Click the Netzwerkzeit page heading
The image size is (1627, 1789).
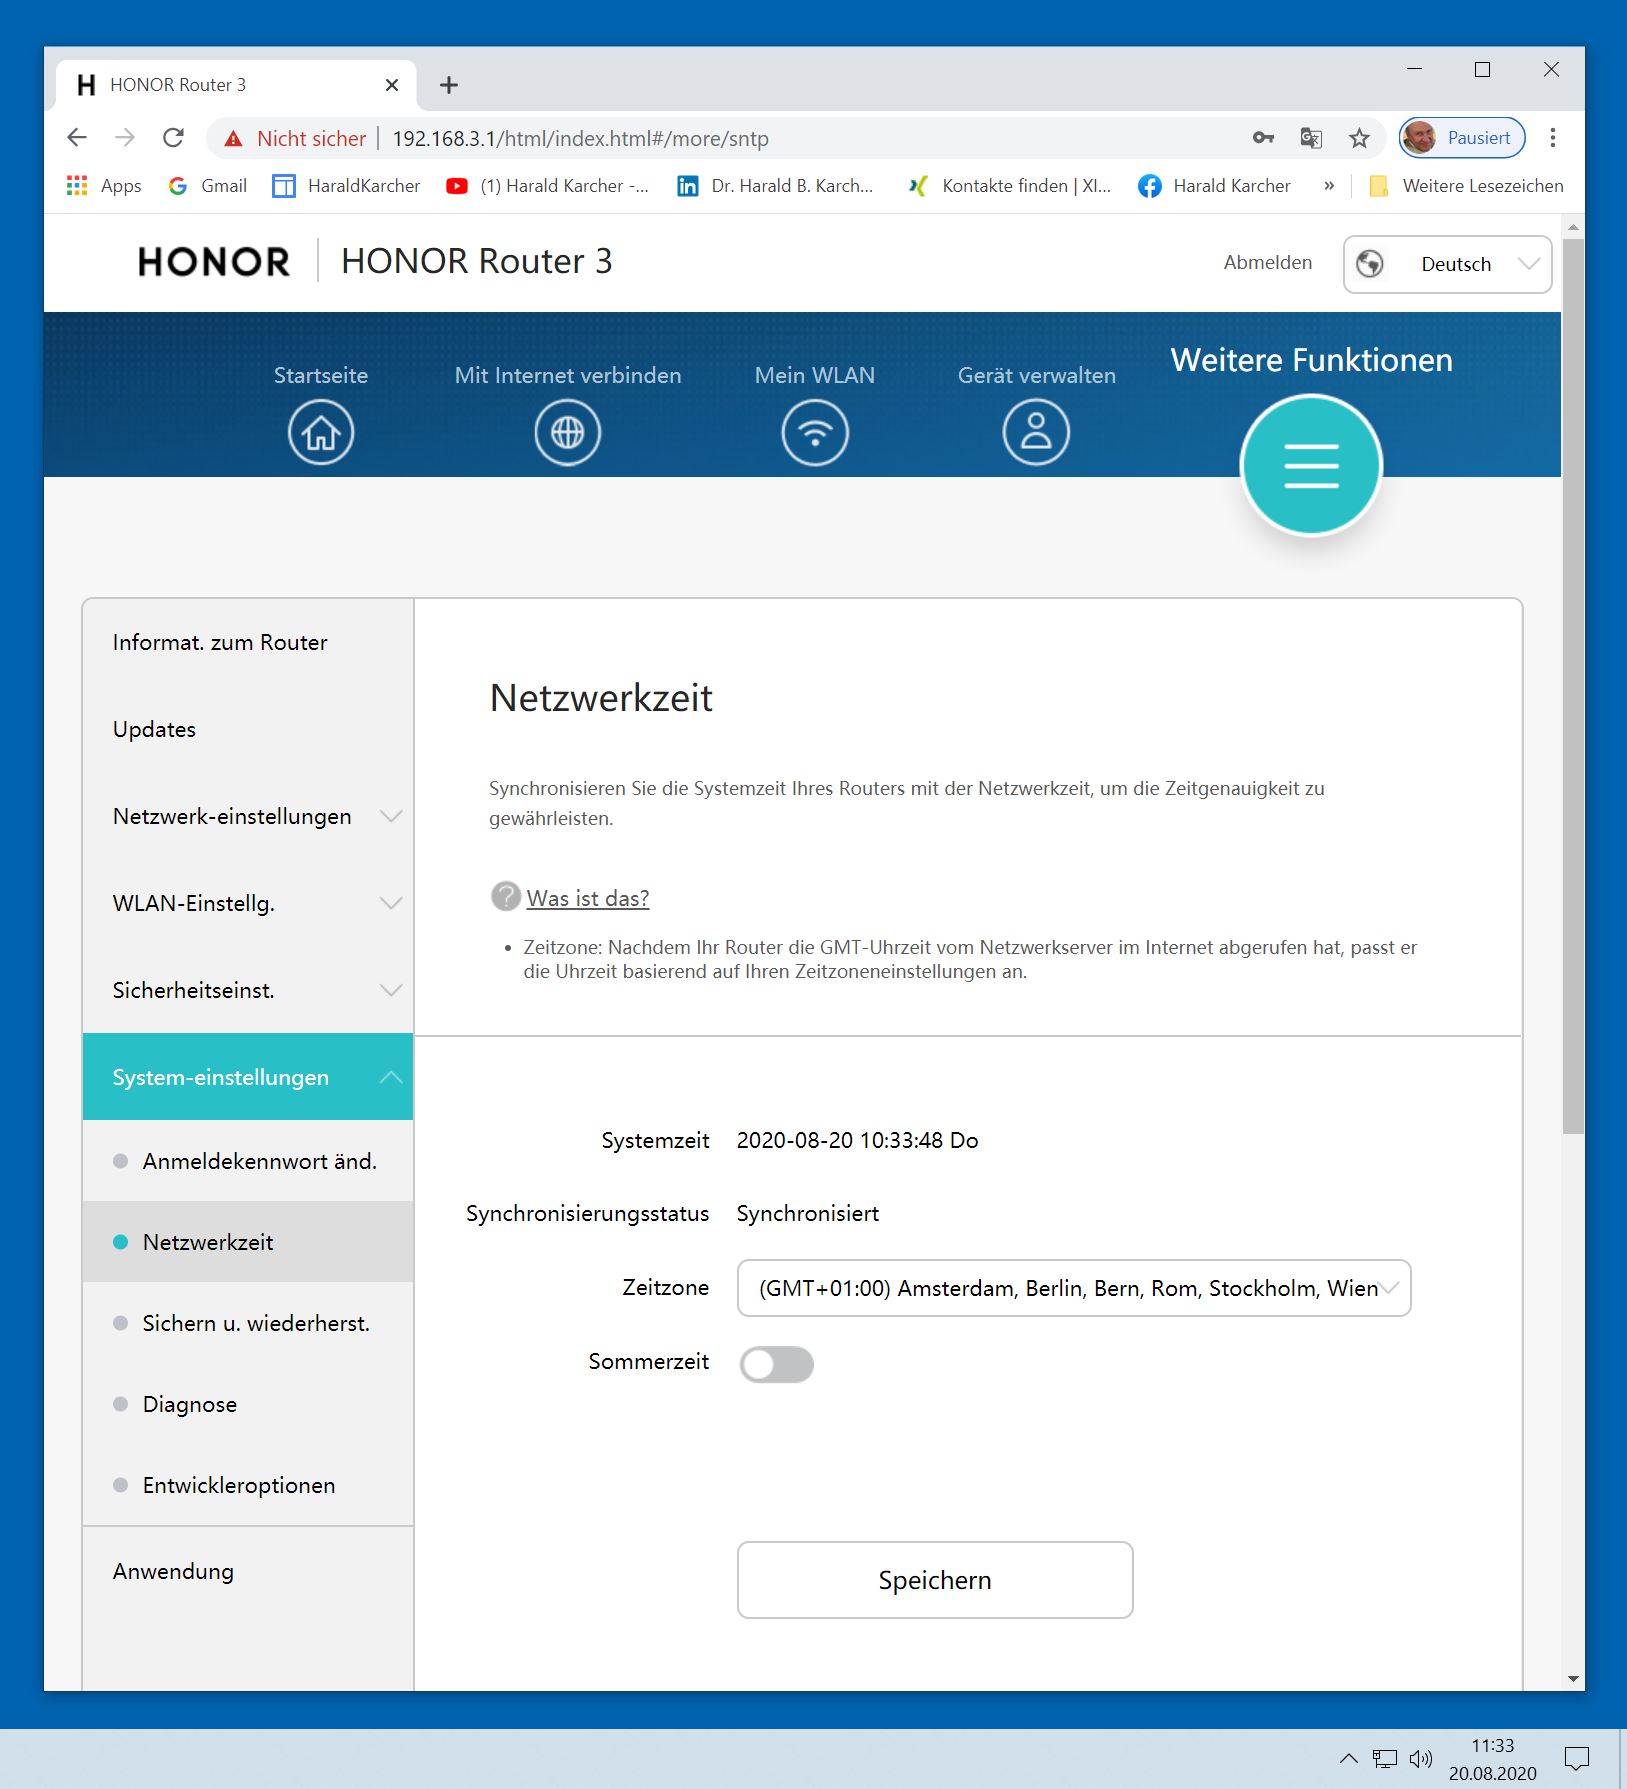(x=601, y=697)
